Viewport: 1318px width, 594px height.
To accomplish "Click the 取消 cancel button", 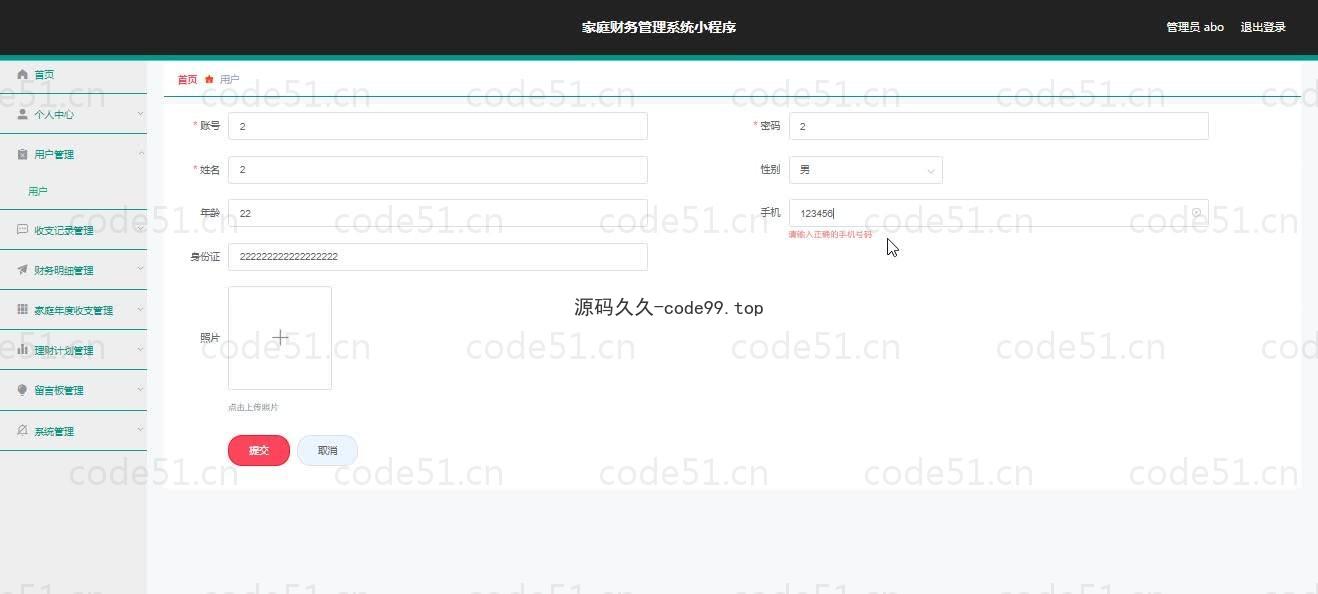I will pos(328,451).
